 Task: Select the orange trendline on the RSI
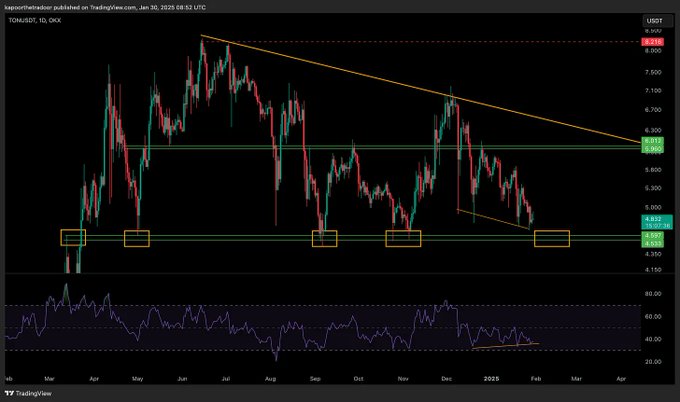click(505, 346)
